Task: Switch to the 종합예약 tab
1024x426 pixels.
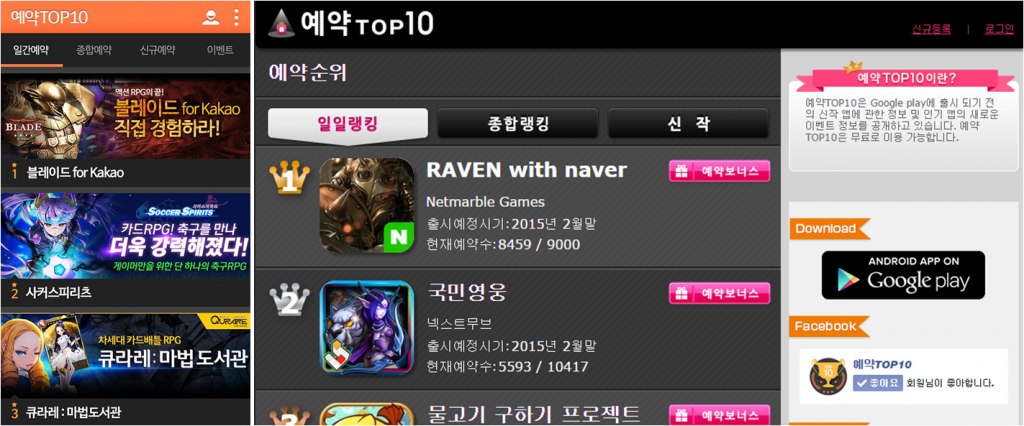Action: click(x=94, y=50)
